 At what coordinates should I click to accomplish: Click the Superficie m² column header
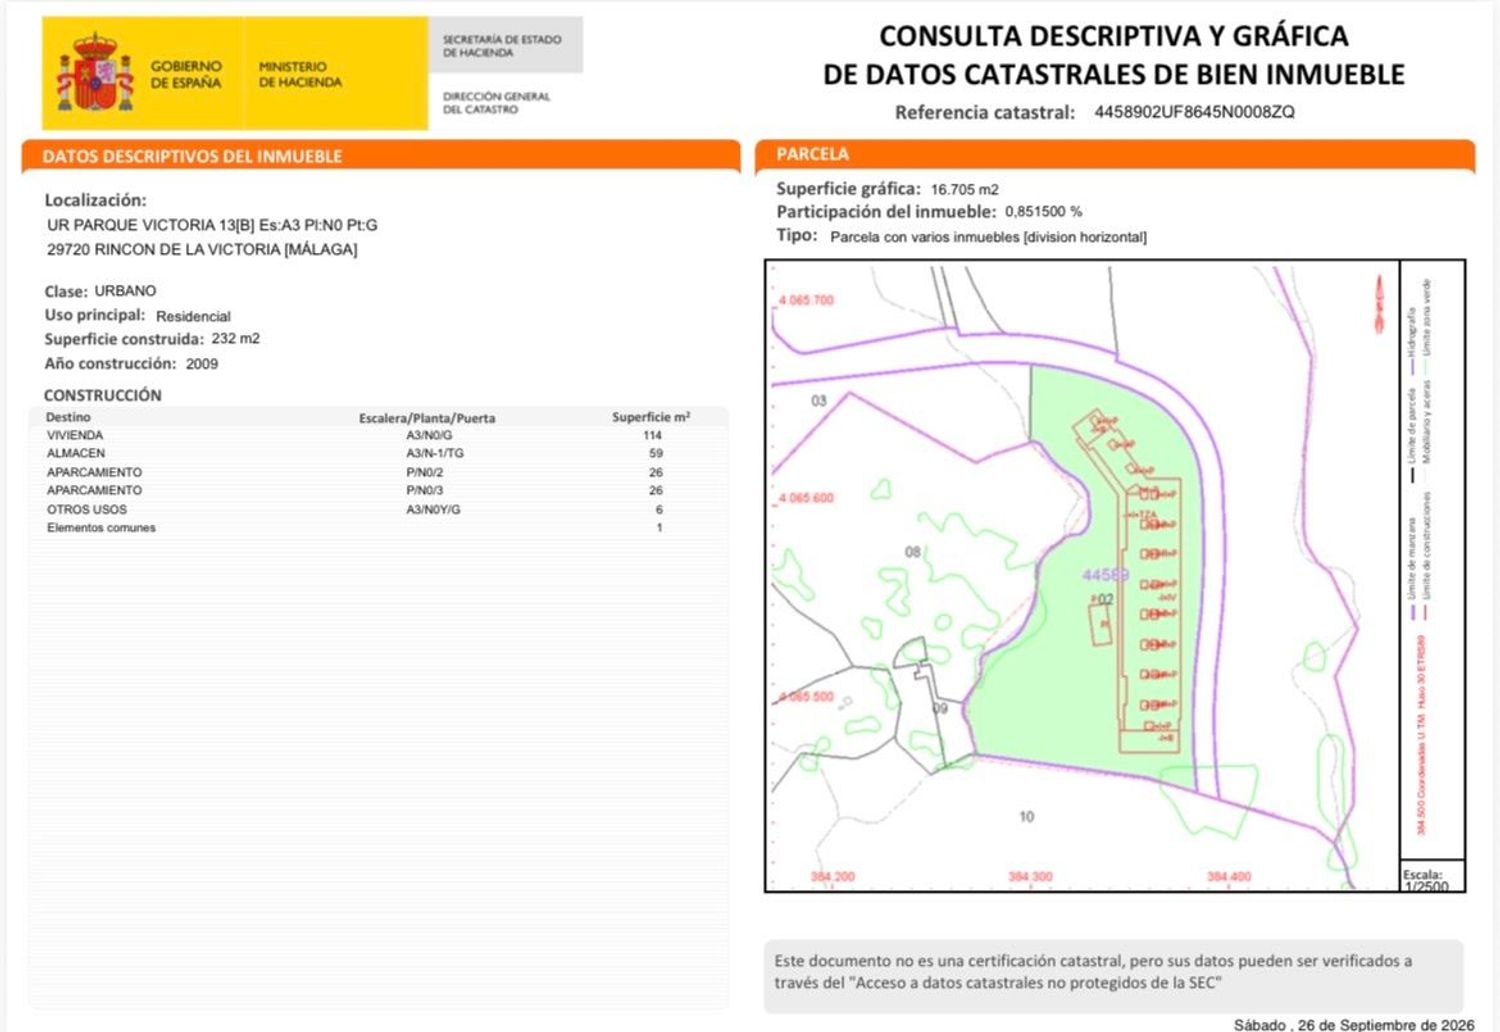(651, 417)
